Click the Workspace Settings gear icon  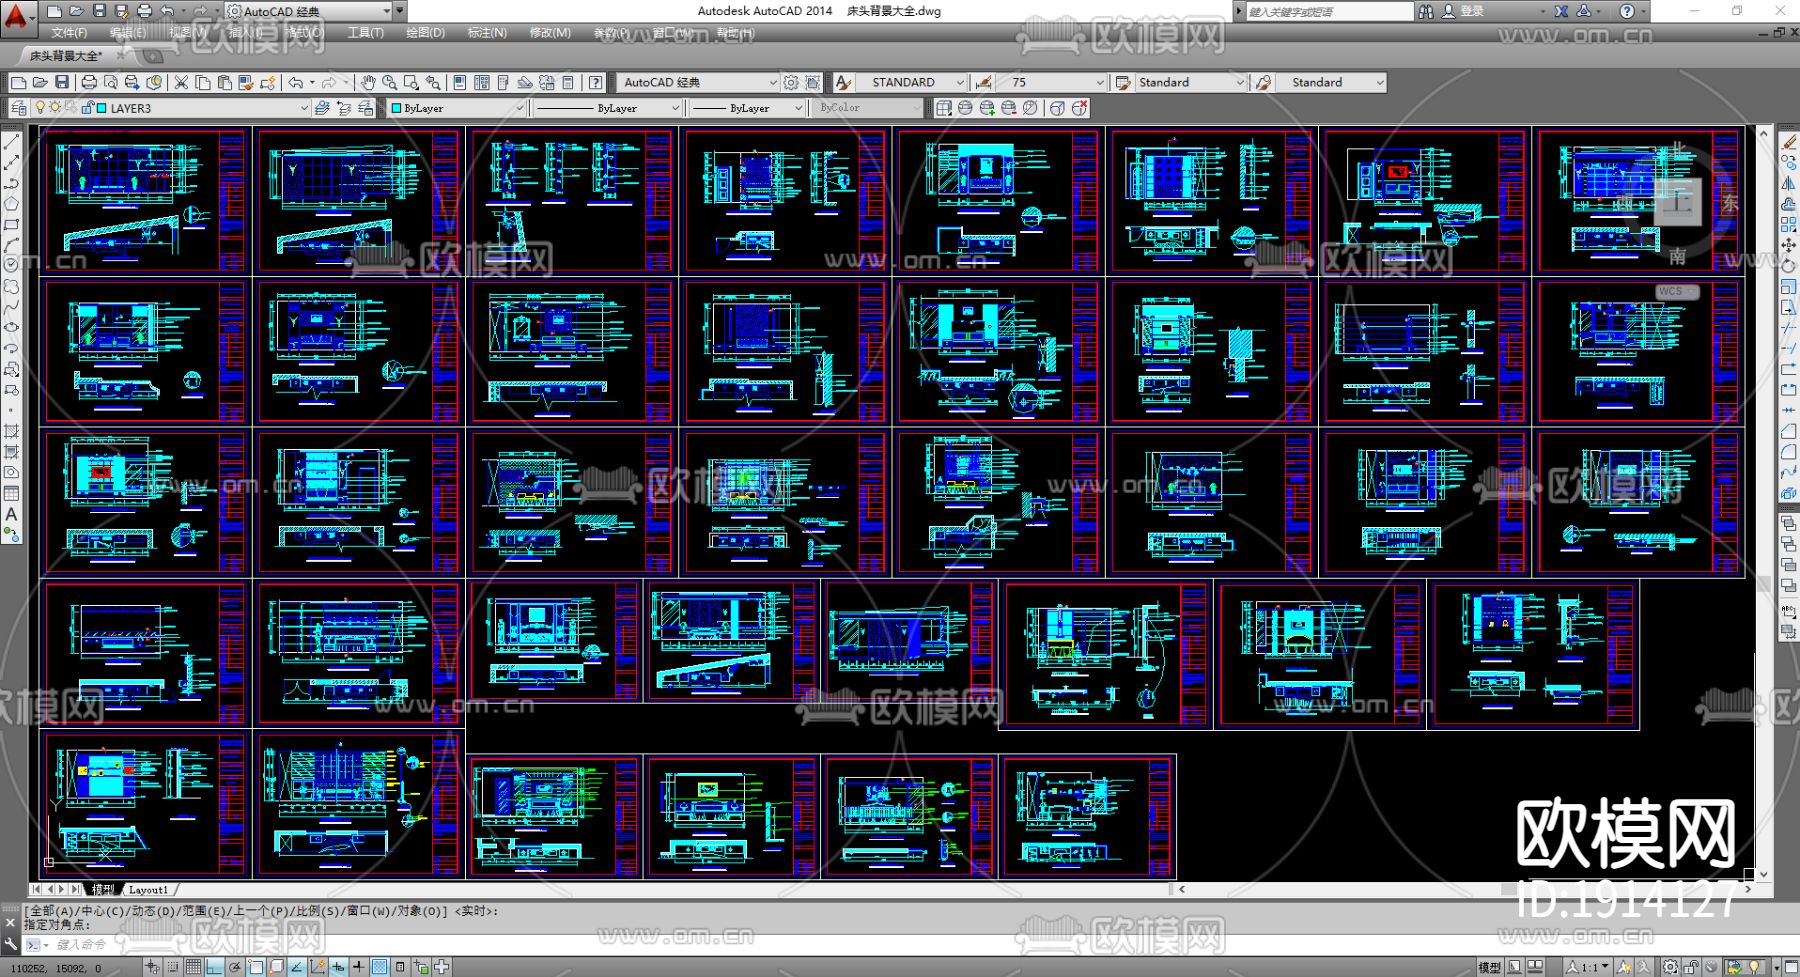click(x=791, y=82)
